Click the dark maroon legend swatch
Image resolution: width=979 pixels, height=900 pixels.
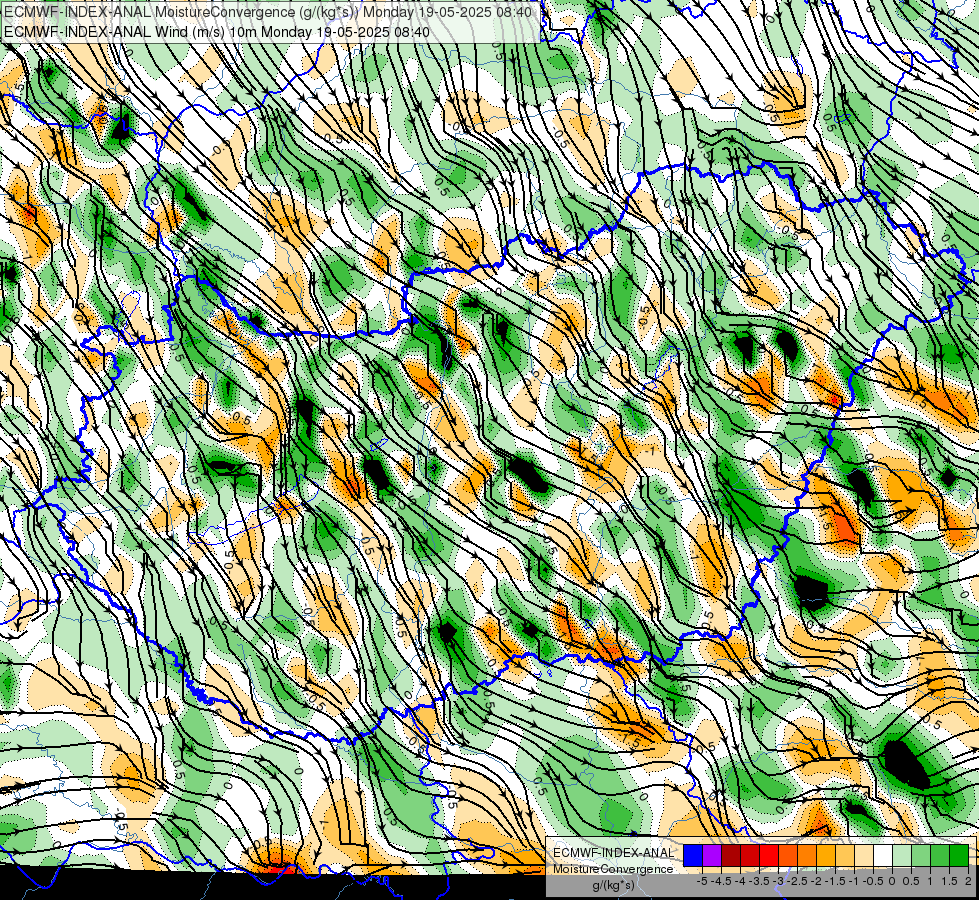(x=731, y=856)
